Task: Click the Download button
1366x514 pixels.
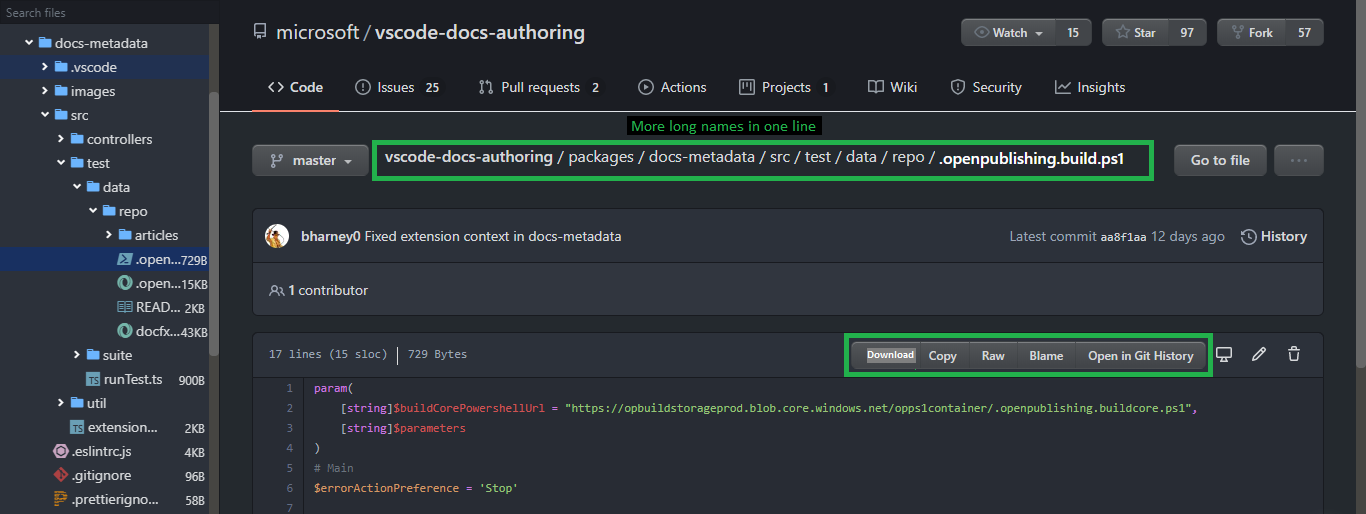Action: (890, 355)
